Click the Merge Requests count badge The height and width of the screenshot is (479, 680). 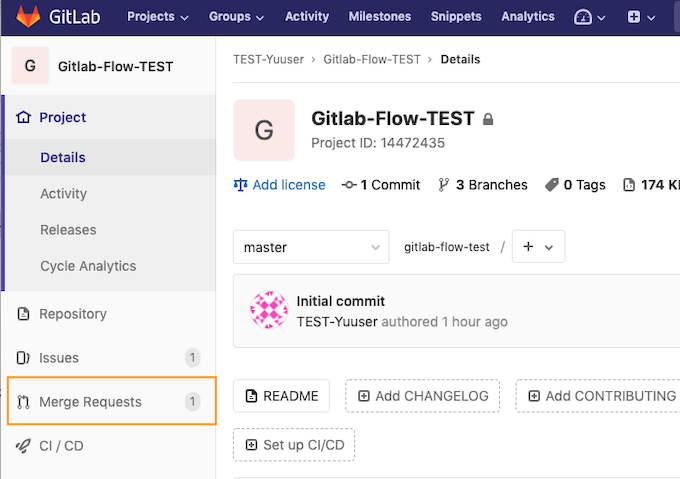[193, 402]
